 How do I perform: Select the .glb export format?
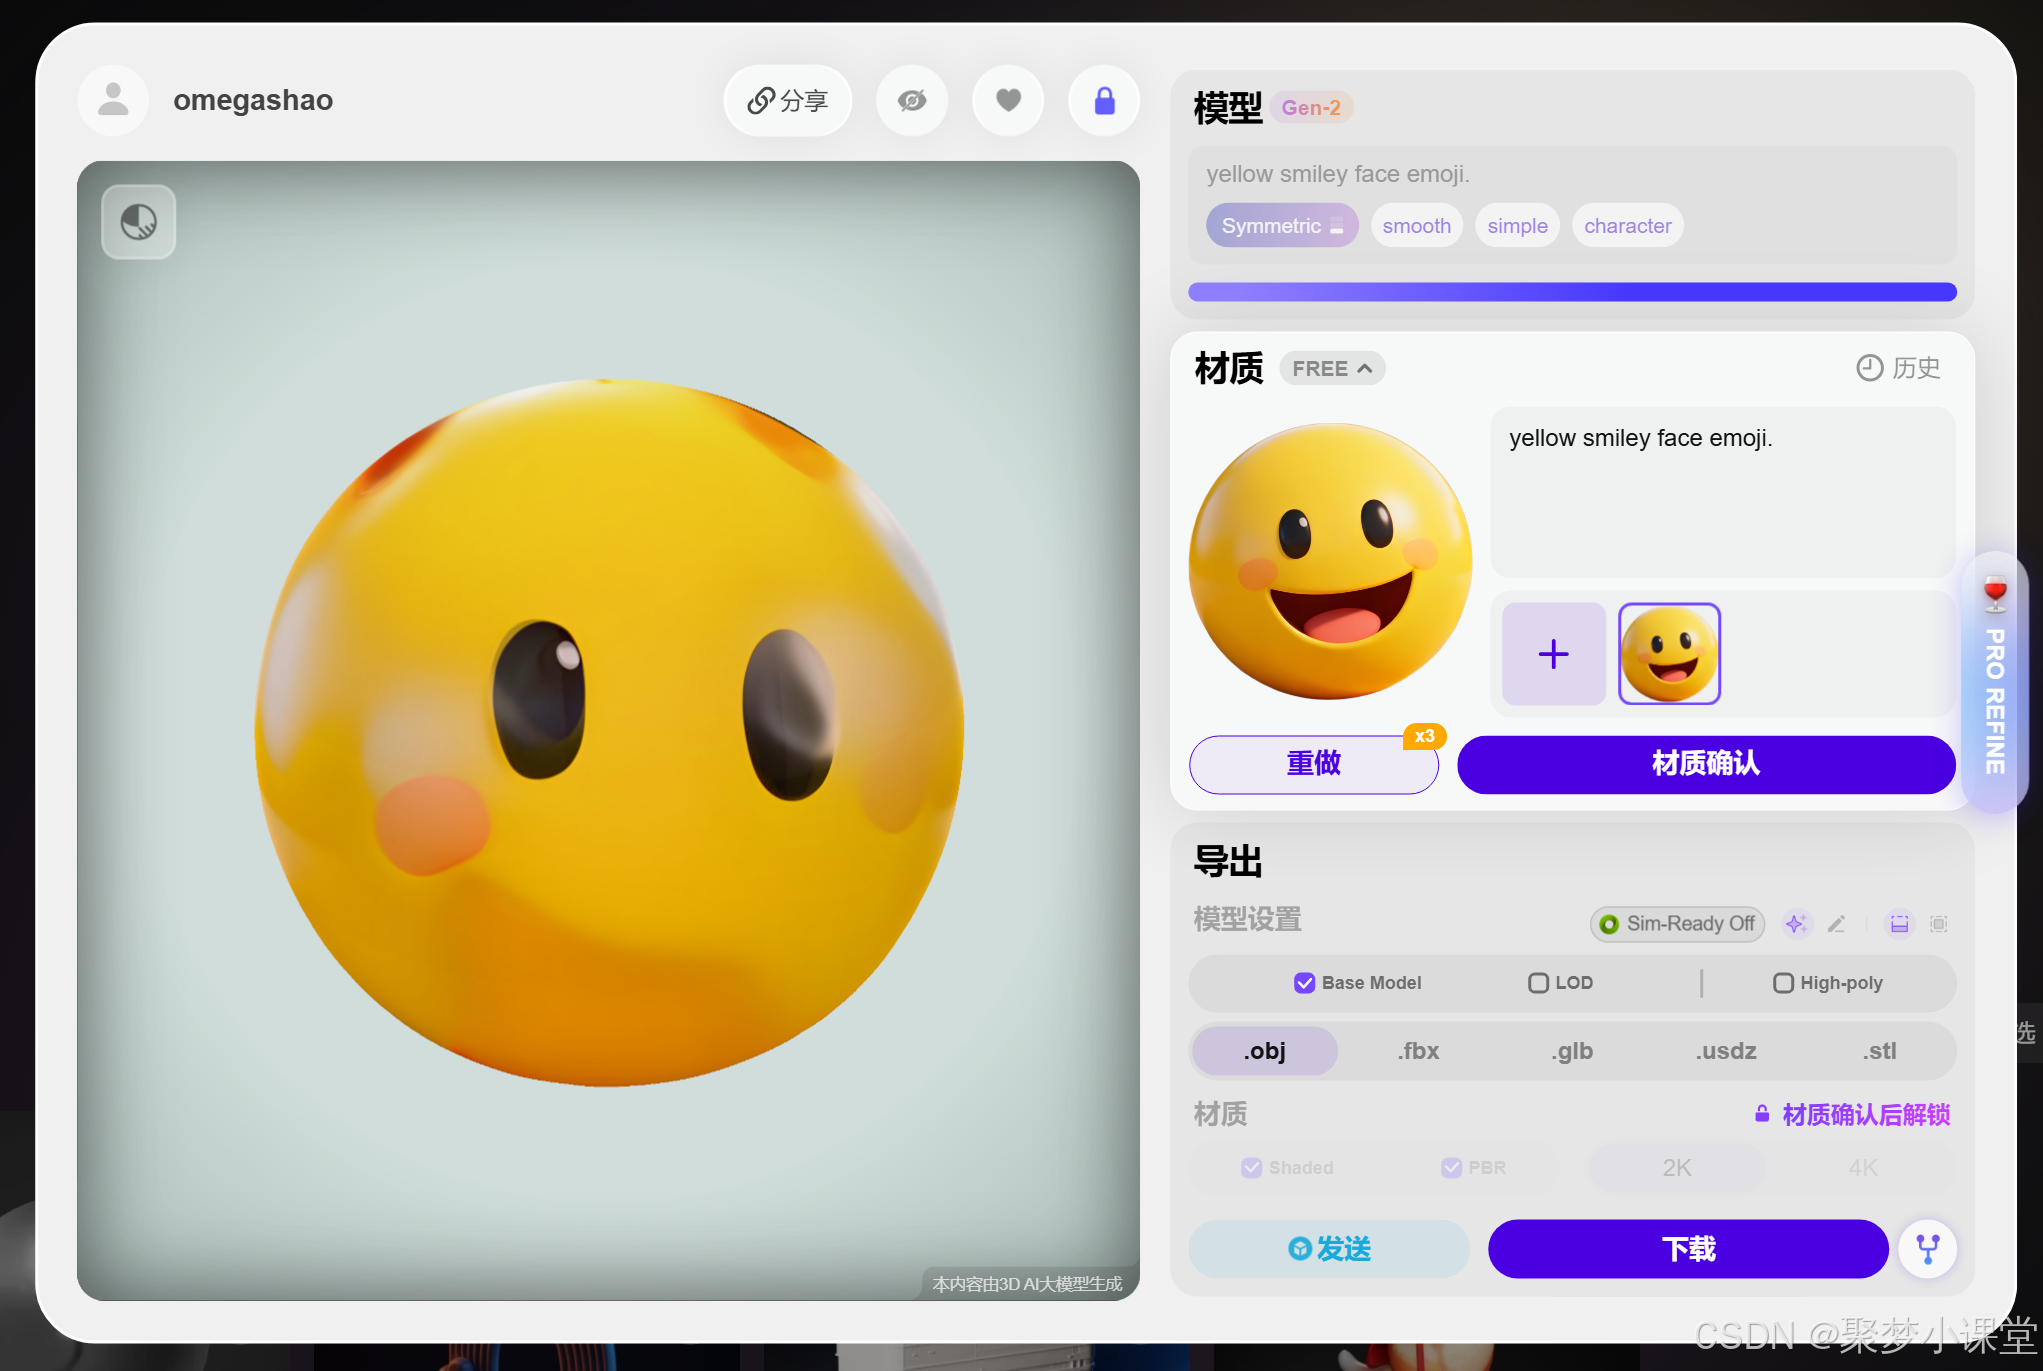pyautogui.click(x=1572, y=1051)
